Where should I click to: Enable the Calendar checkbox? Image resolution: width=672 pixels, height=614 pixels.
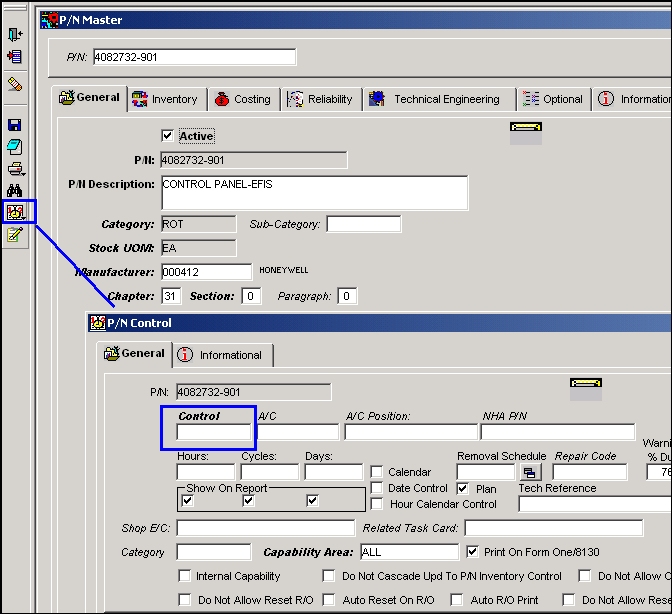[376, 472]
